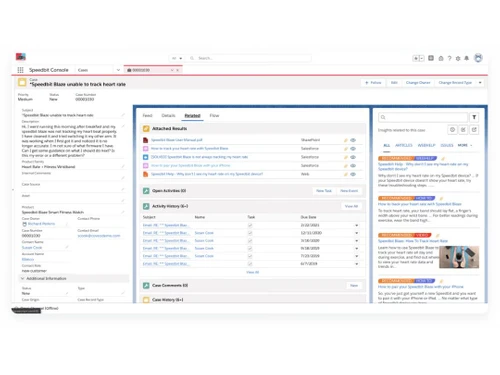The image size is (500, 375).
Task: Open more case actions dropdown arrow
Action: [x=480, y=83]
